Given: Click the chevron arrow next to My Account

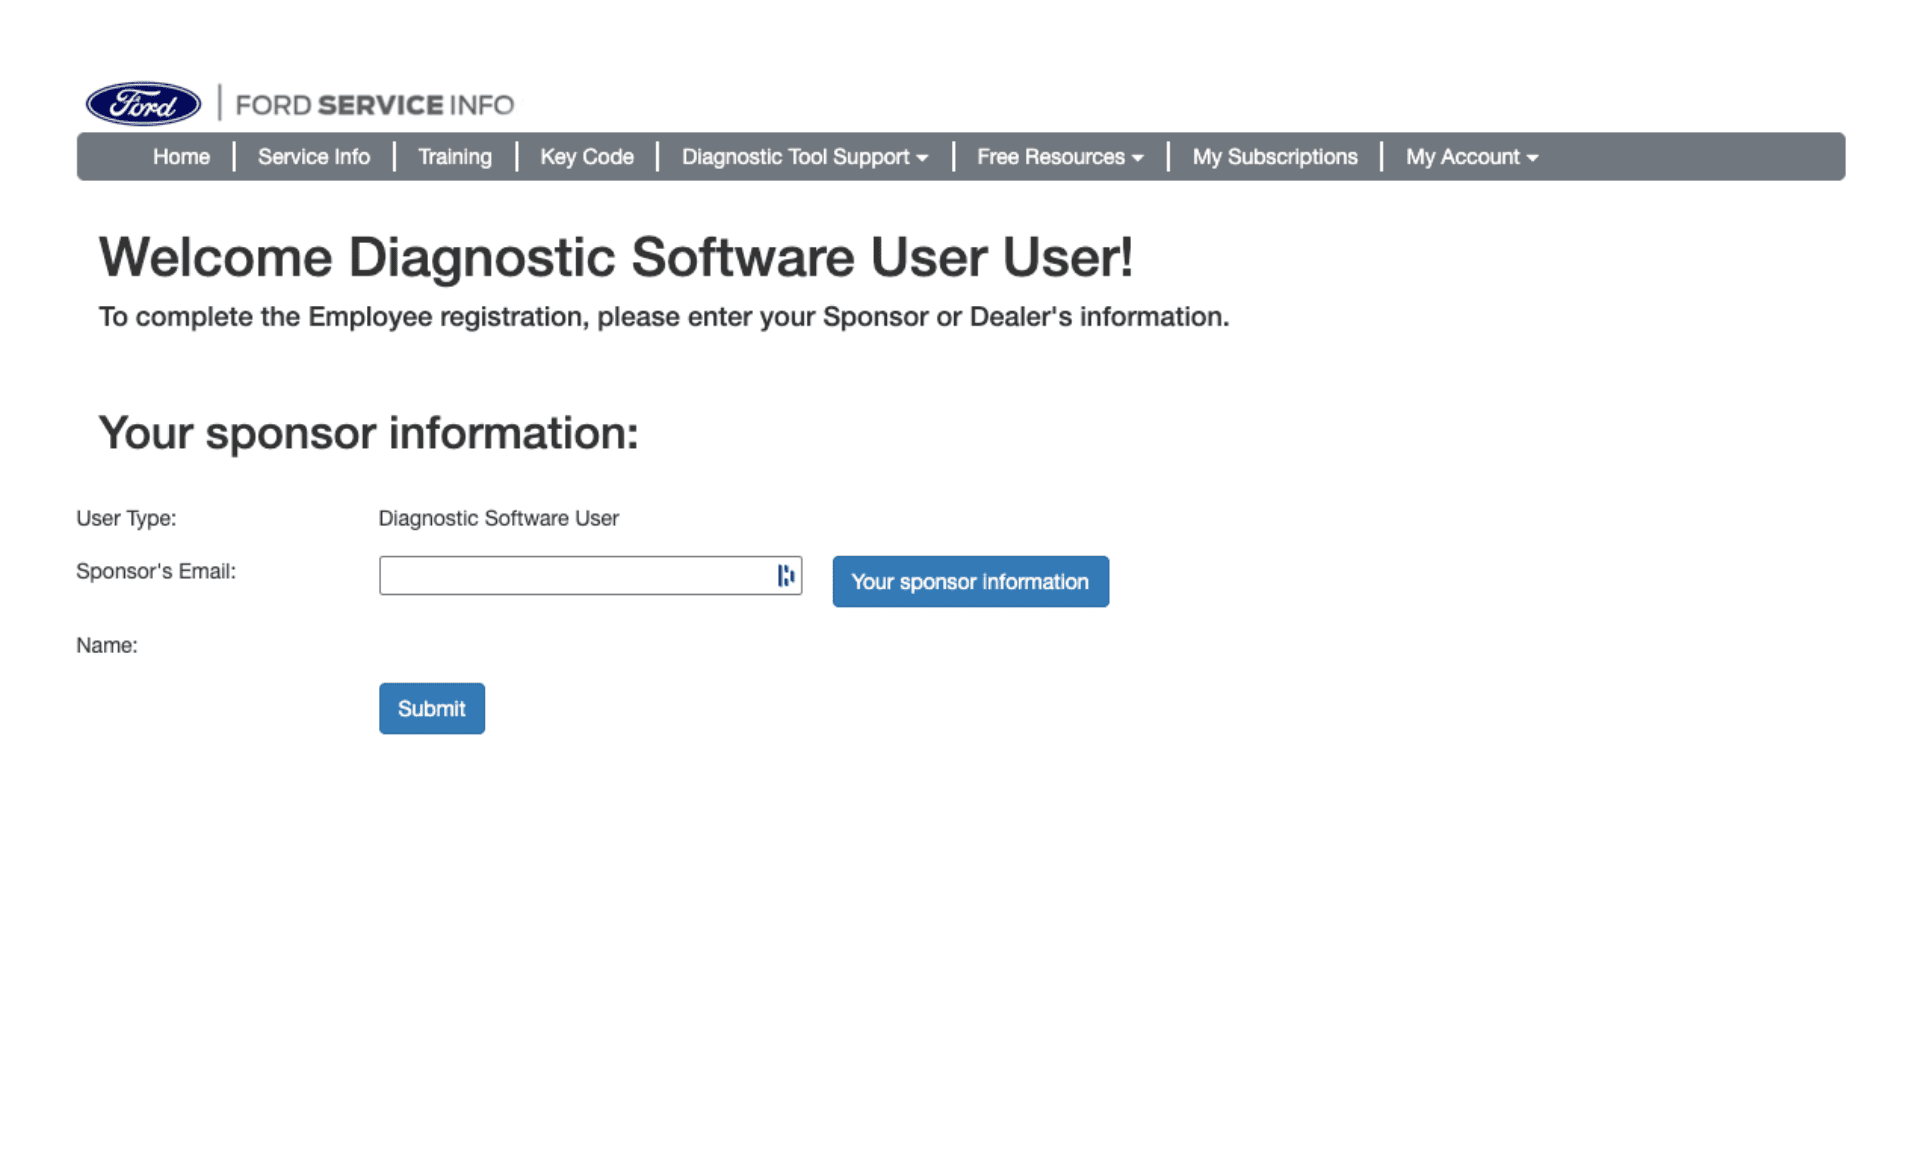Looking at the screenshot, I should point(1531,158).
